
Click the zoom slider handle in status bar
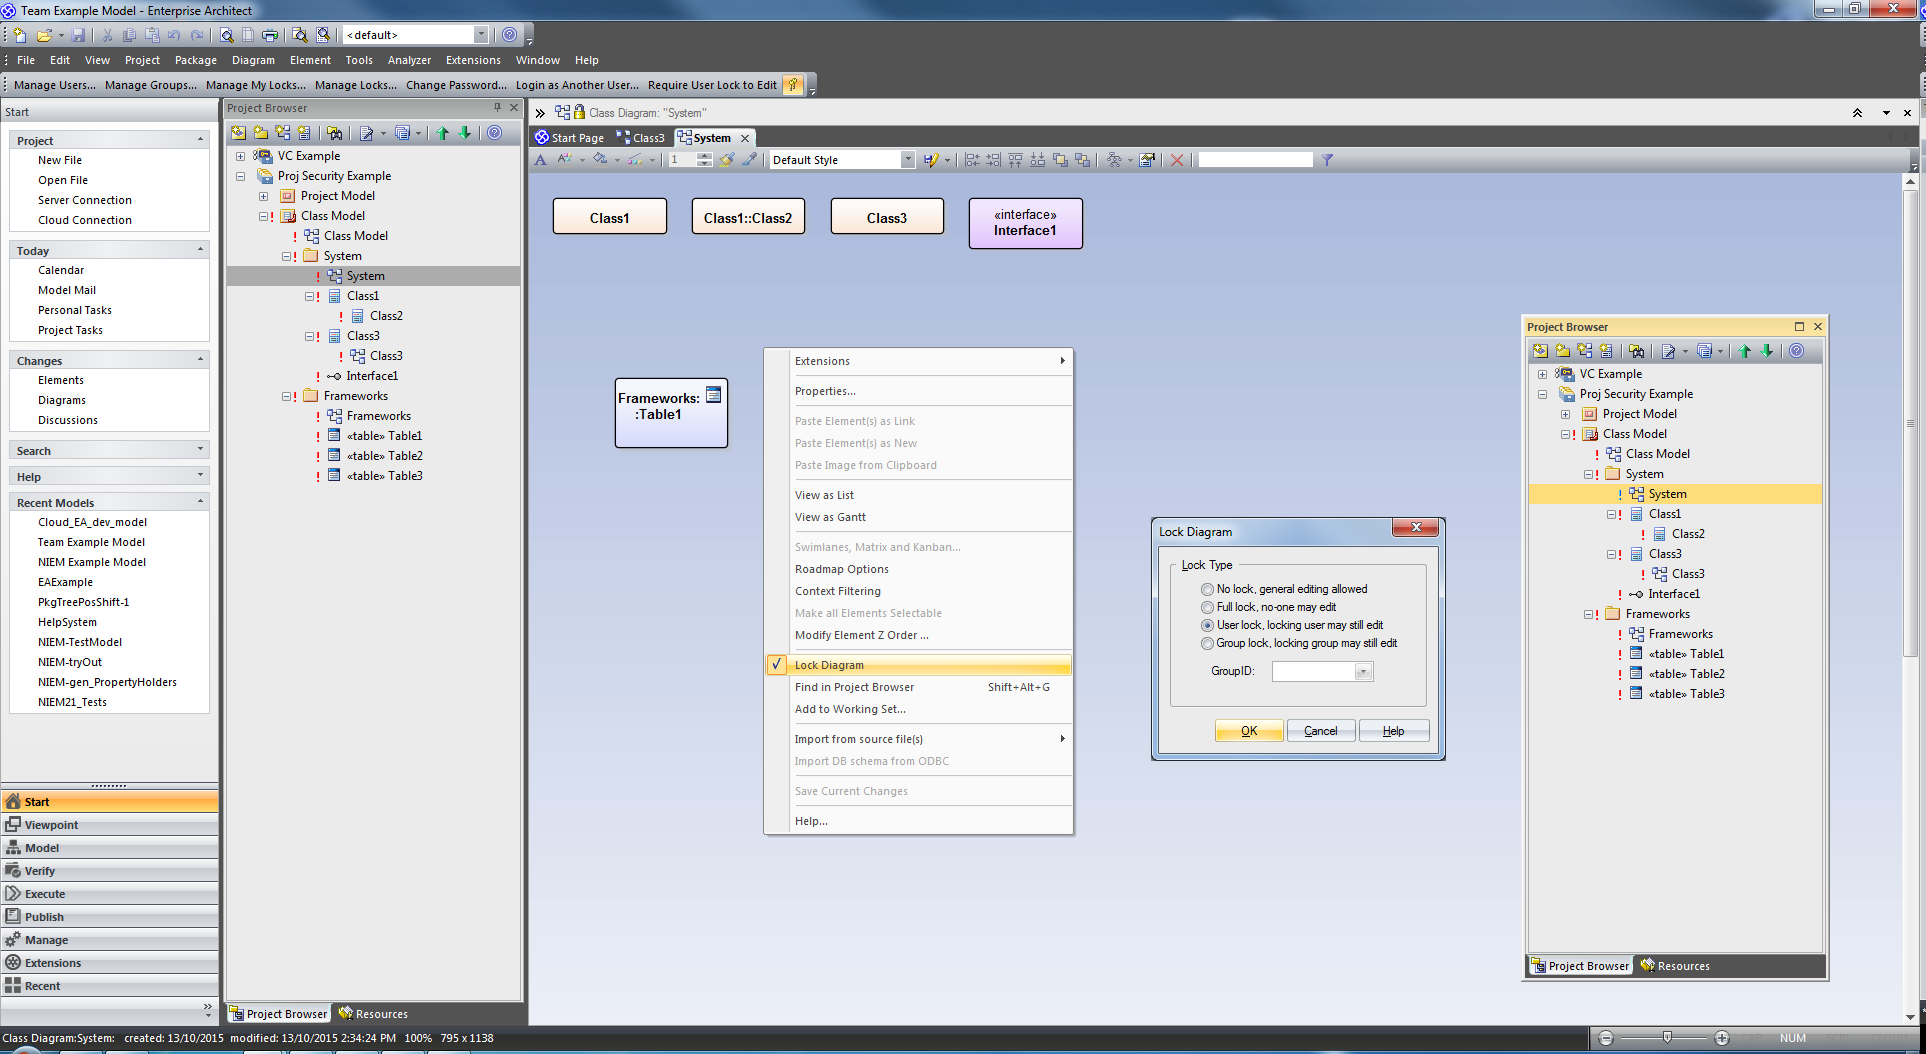pyautogui.click(x=1667, y=1038)
